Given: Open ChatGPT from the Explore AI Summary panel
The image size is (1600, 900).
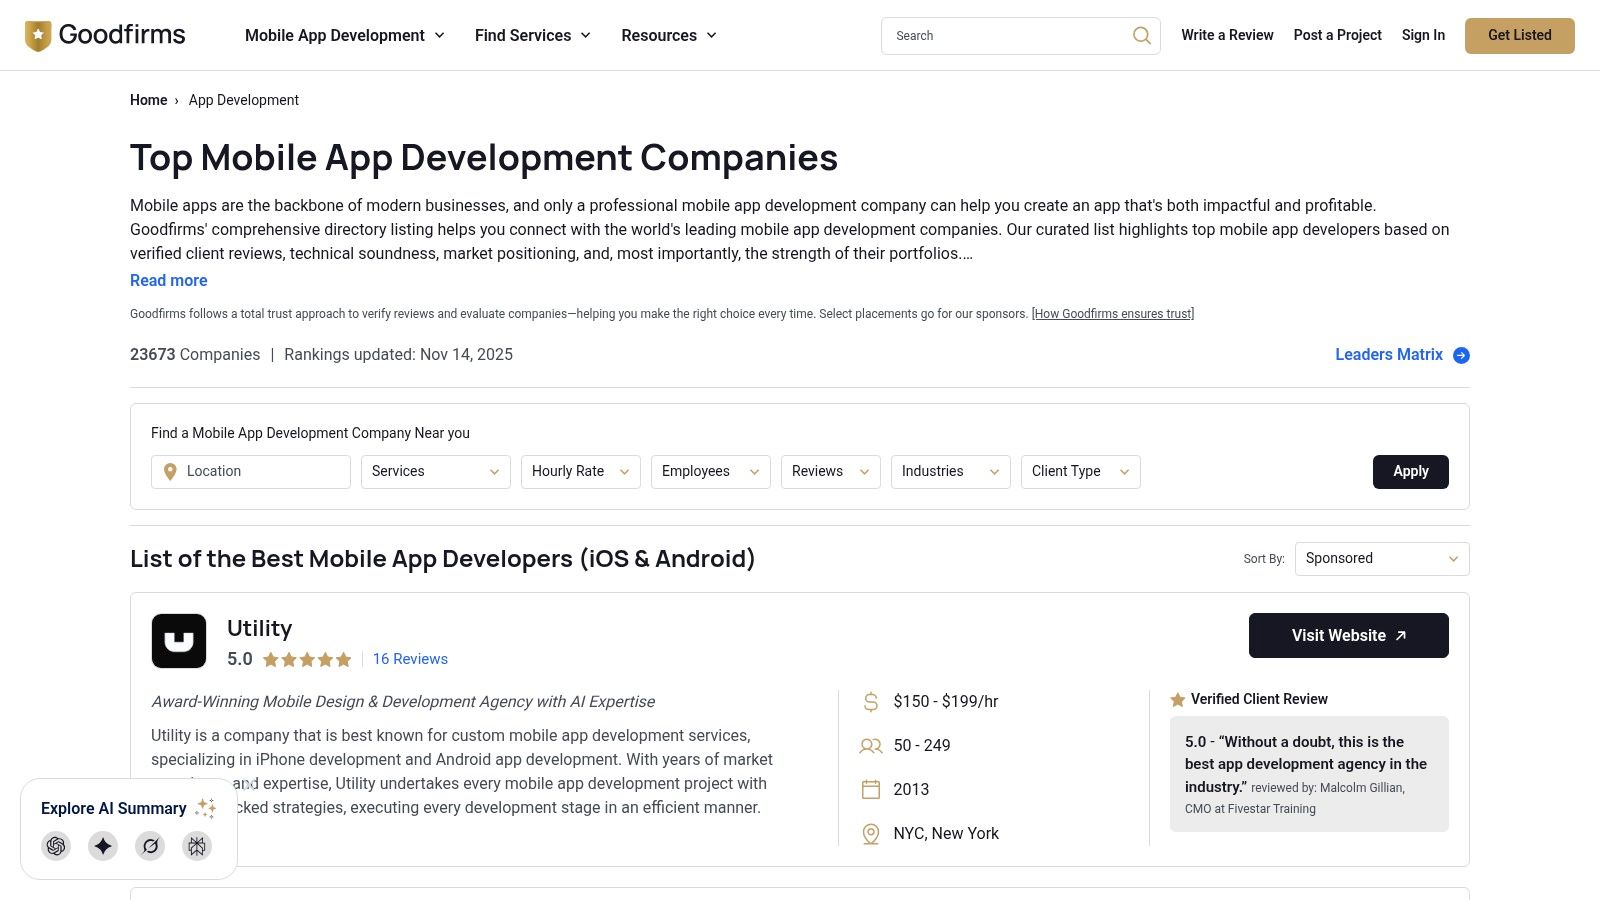Looking at the screenshot, I should point(56,846).
